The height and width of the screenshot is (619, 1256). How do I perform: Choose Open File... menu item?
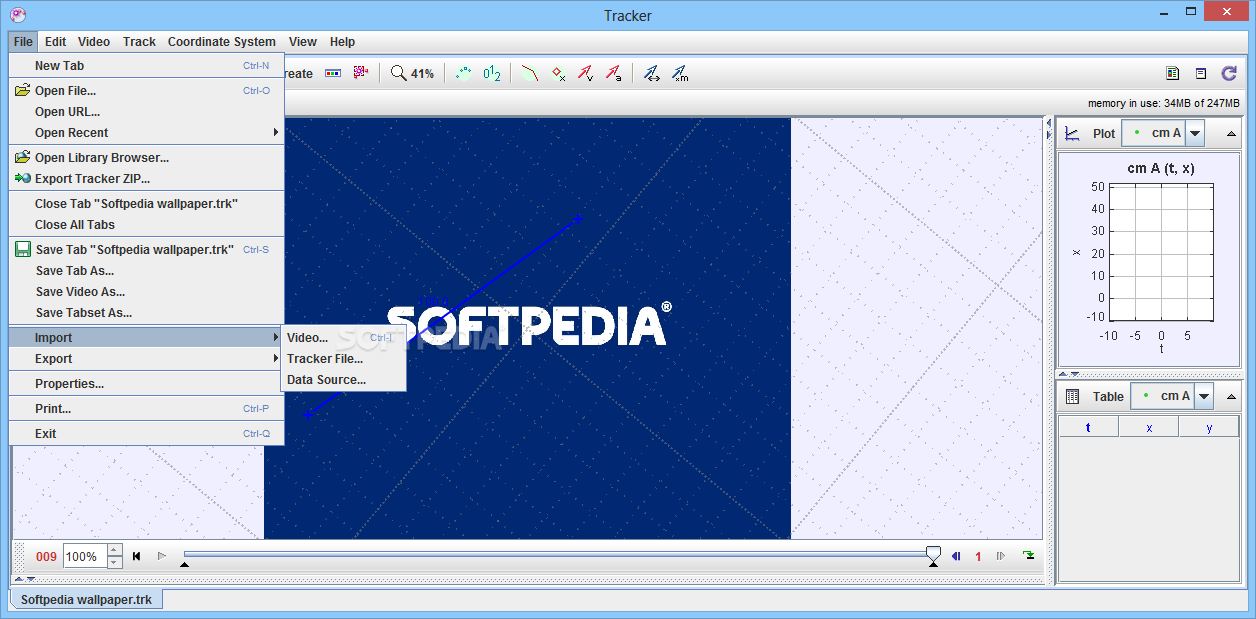(x=147, y=90)
